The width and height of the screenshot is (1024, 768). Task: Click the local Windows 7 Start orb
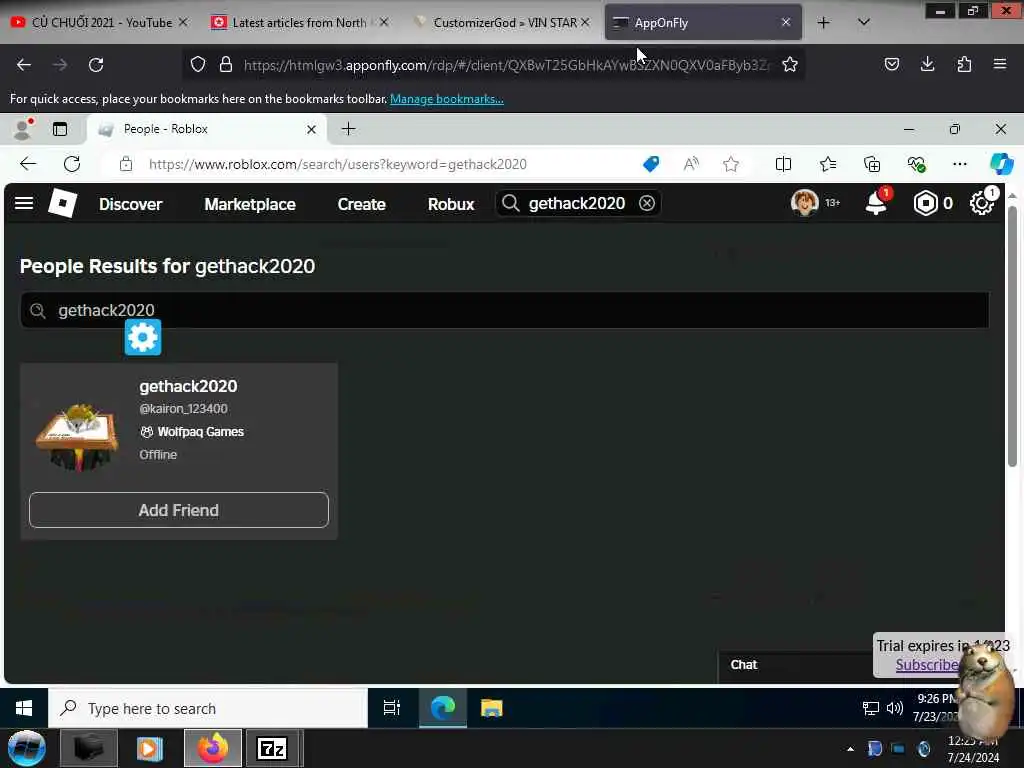coord(26,748)
